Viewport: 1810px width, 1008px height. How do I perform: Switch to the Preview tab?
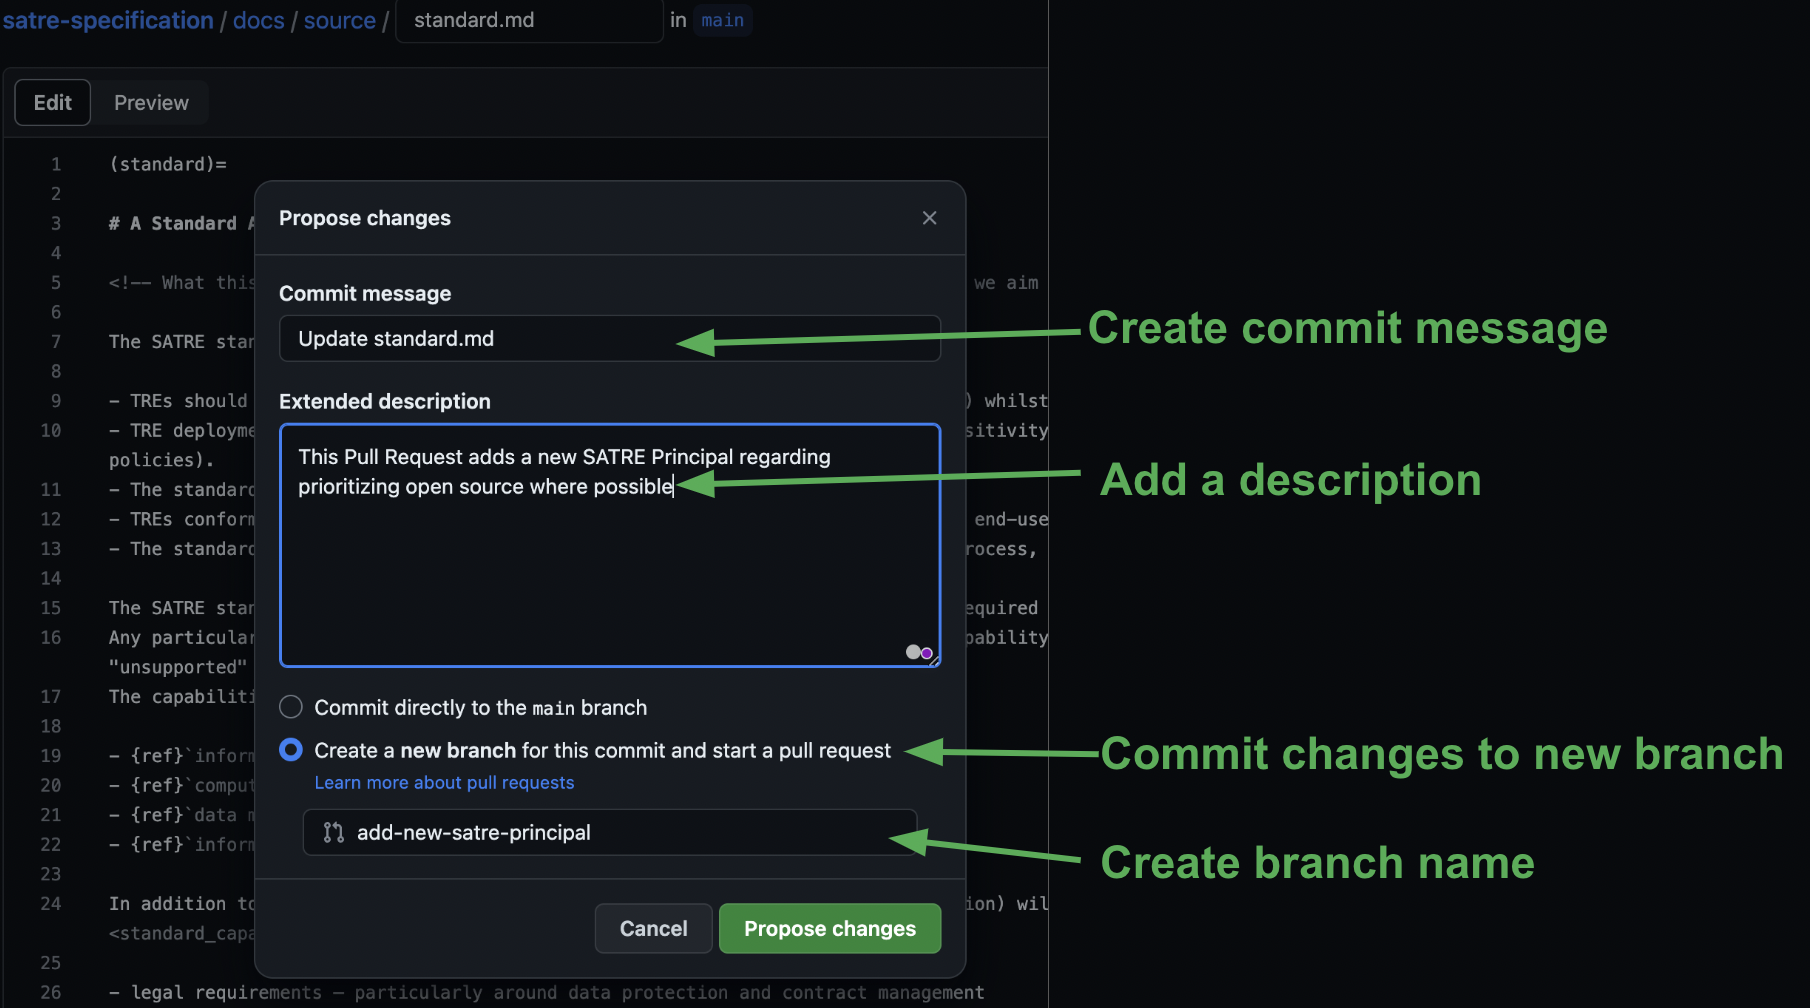pos(151,103)
